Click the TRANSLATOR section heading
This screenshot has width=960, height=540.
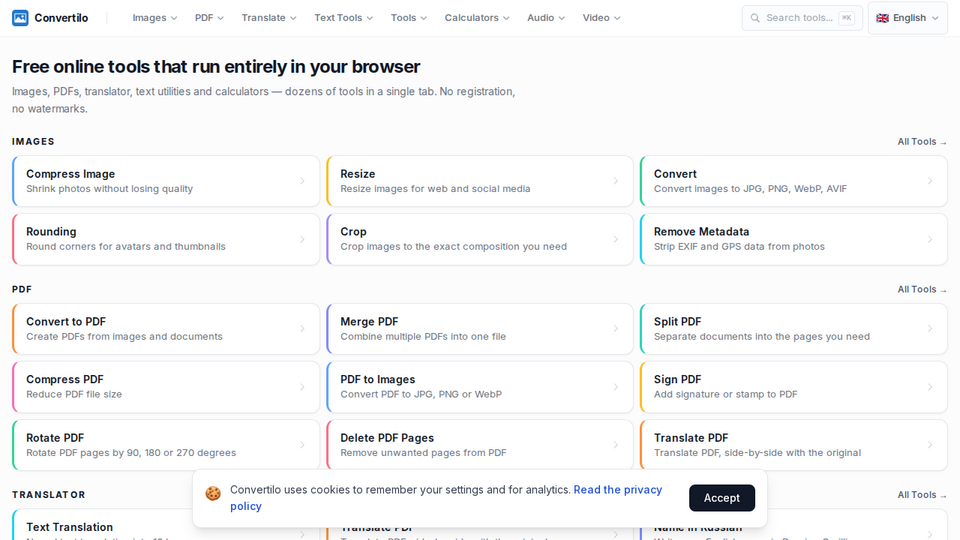(49, 495)
